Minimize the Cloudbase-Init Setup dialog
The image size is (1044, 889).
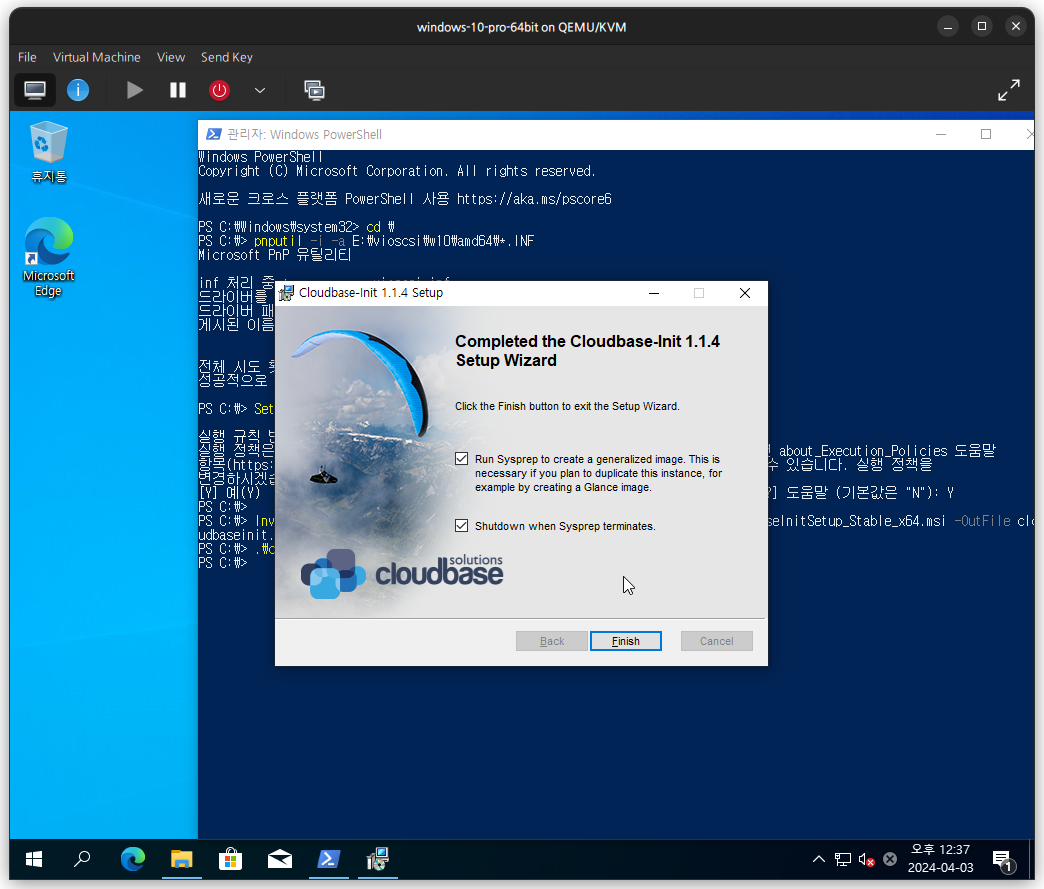[x=654, y=293]
